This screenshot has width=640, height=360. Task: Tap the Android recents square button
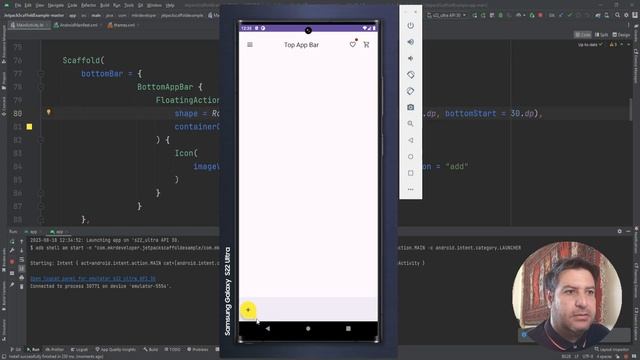tap(348, 328)
